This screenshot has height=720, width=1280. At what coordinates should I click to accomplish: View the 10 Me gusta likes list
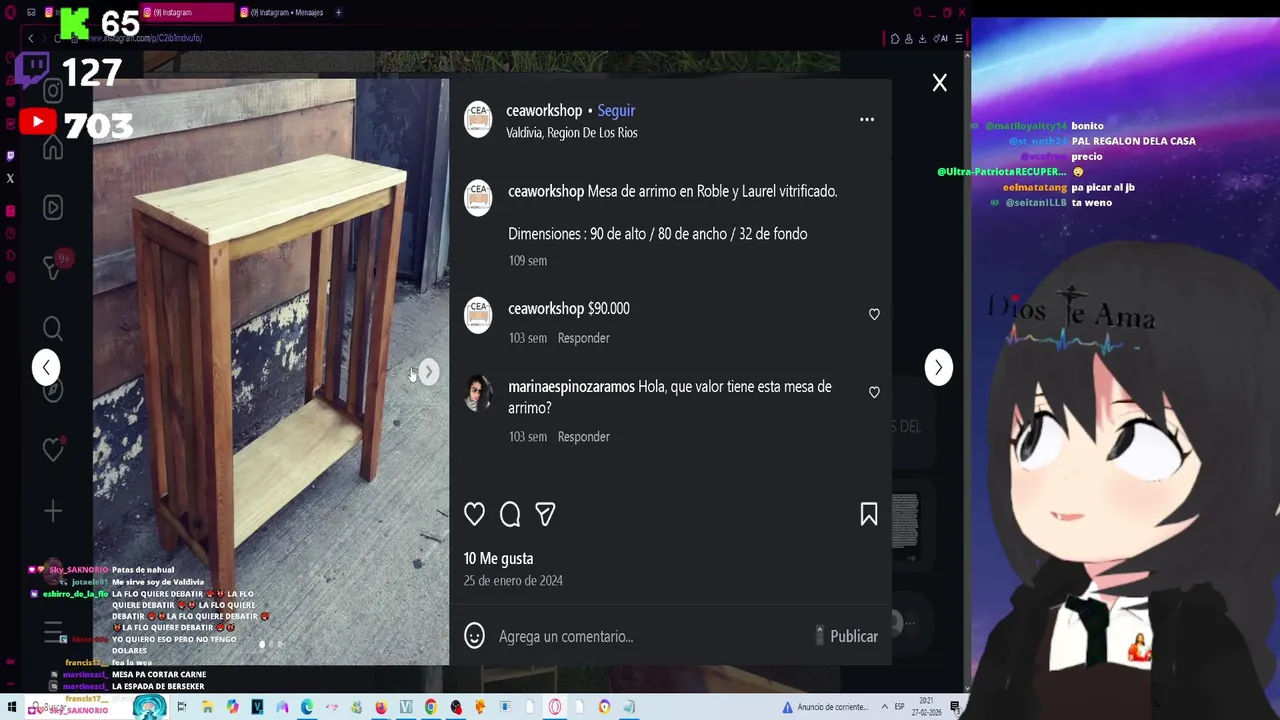pyautogui.click(x=498, y=558)
